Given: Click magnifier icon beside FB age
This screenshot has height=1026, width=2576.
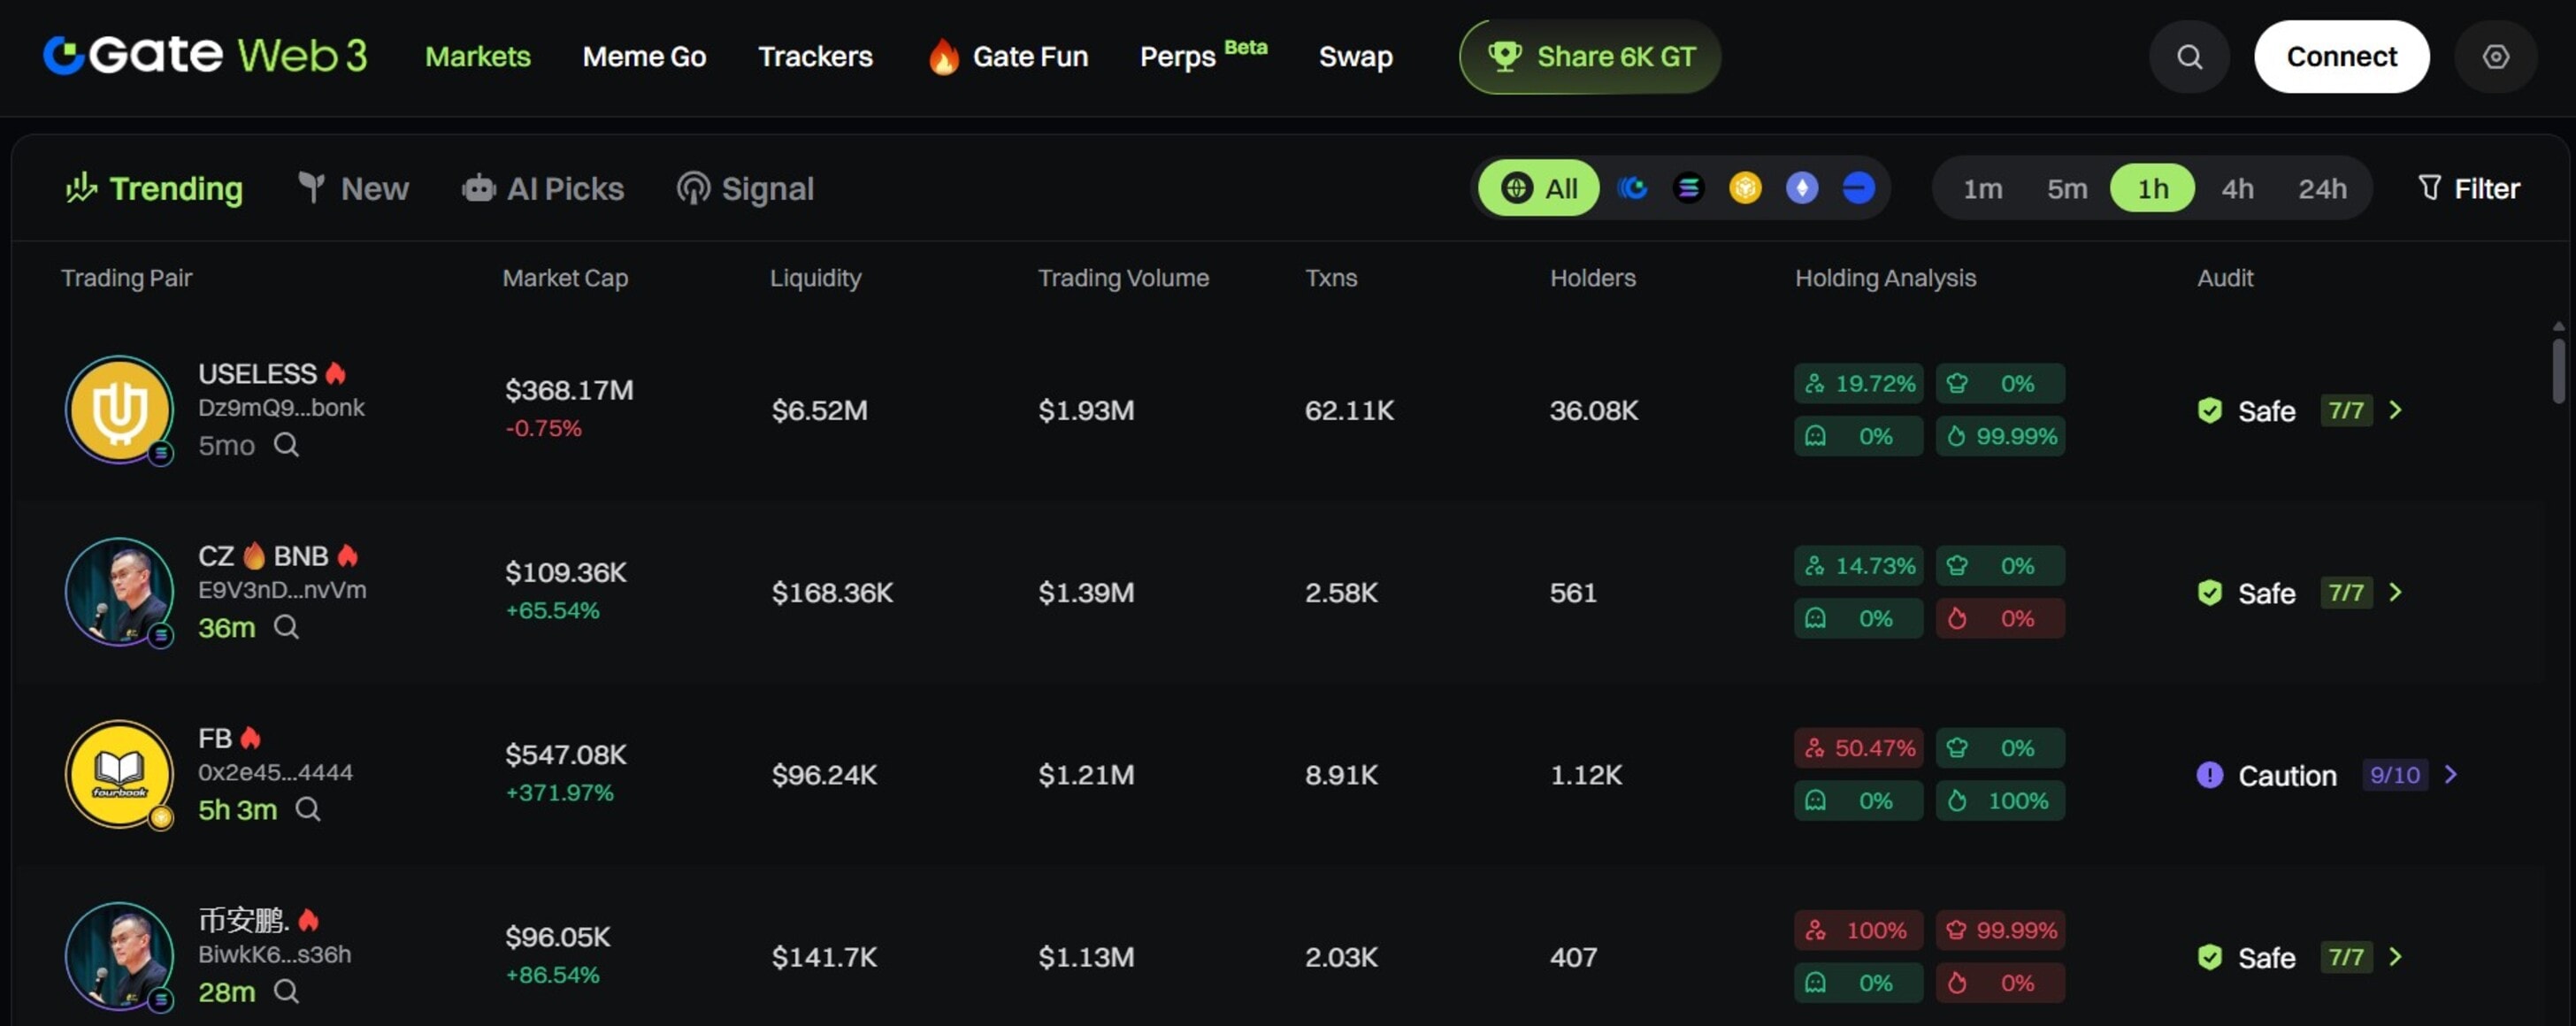Looking at the screenshot, I should click(x=308, y=809).
